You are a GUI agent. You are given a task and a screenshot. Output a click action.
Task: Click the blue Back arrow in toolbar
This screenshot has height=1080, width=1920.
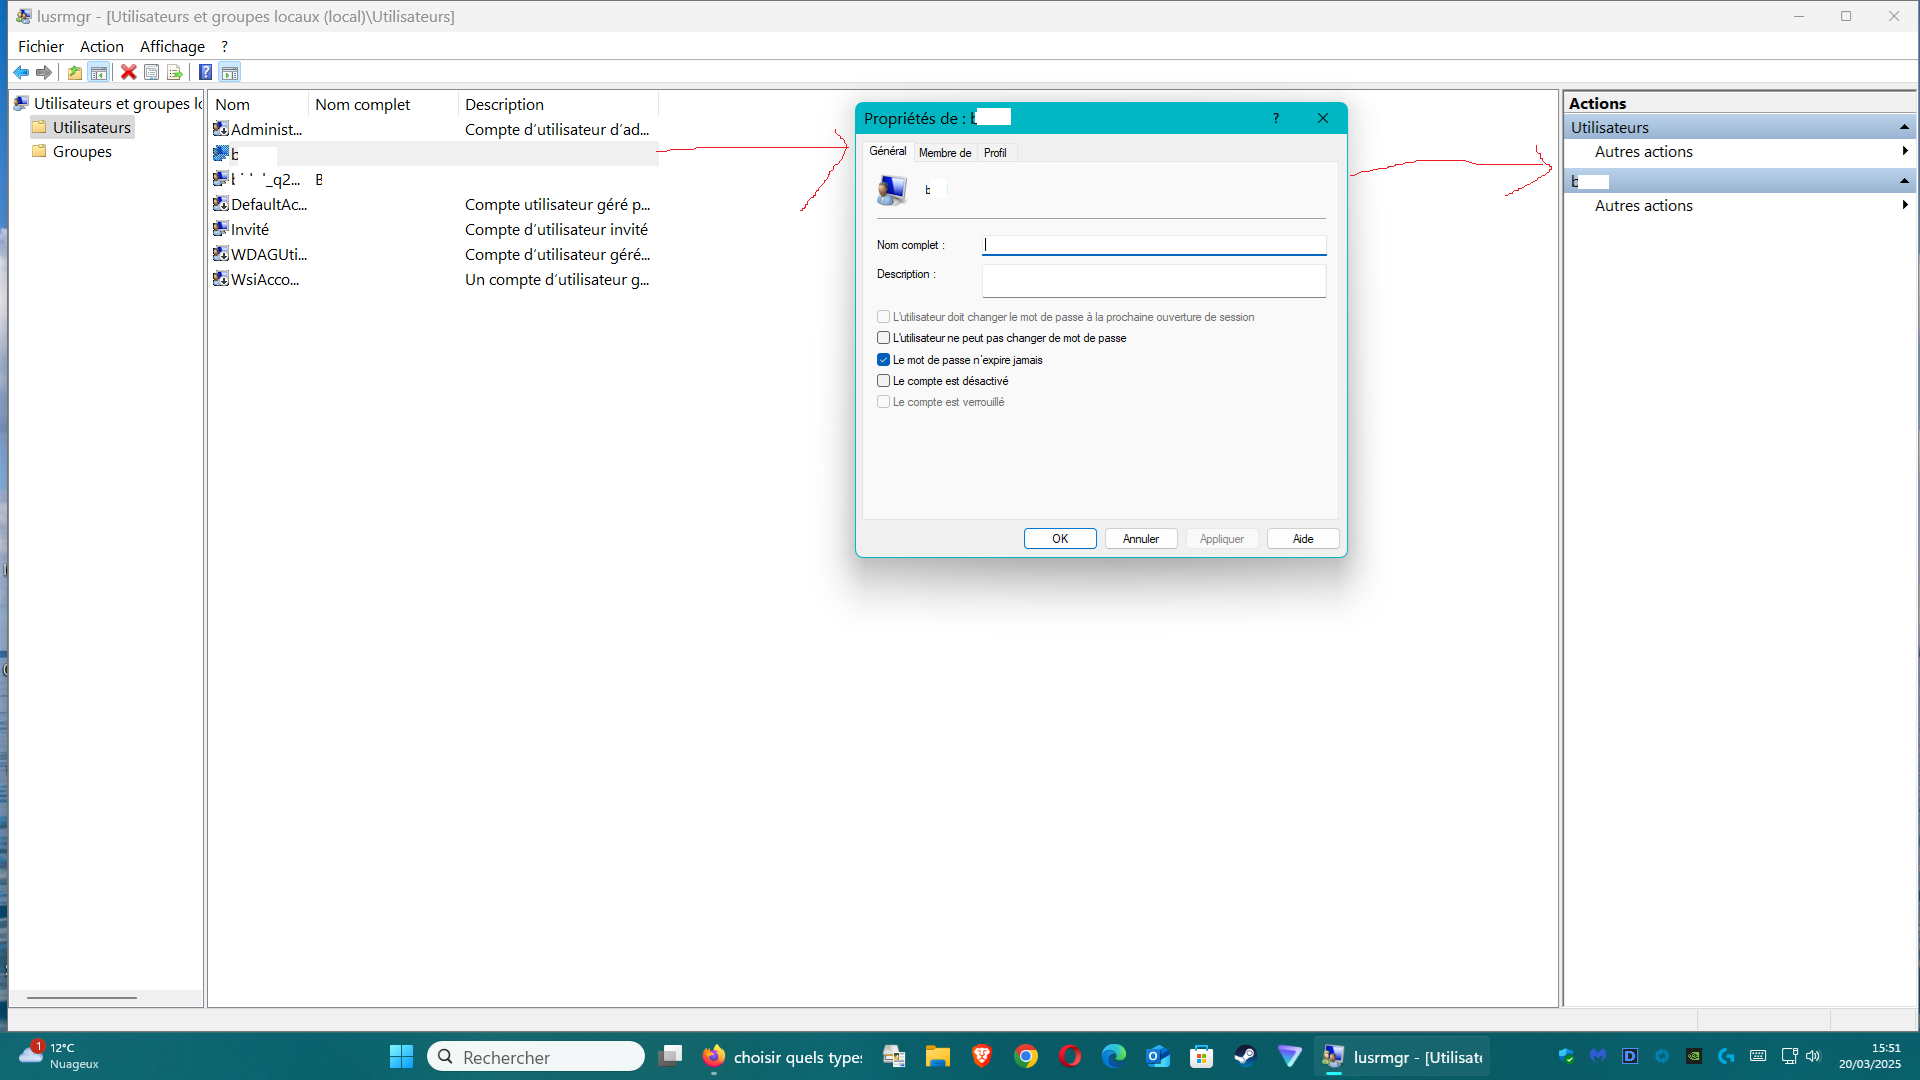tap(20, 72)
